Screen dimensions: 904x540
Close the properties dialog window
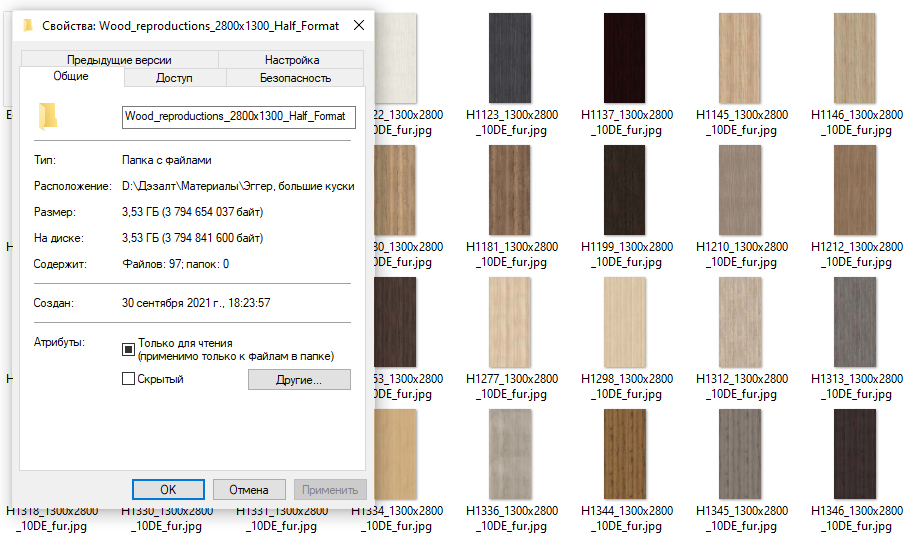pyautogui.click(x=358, y=25)
